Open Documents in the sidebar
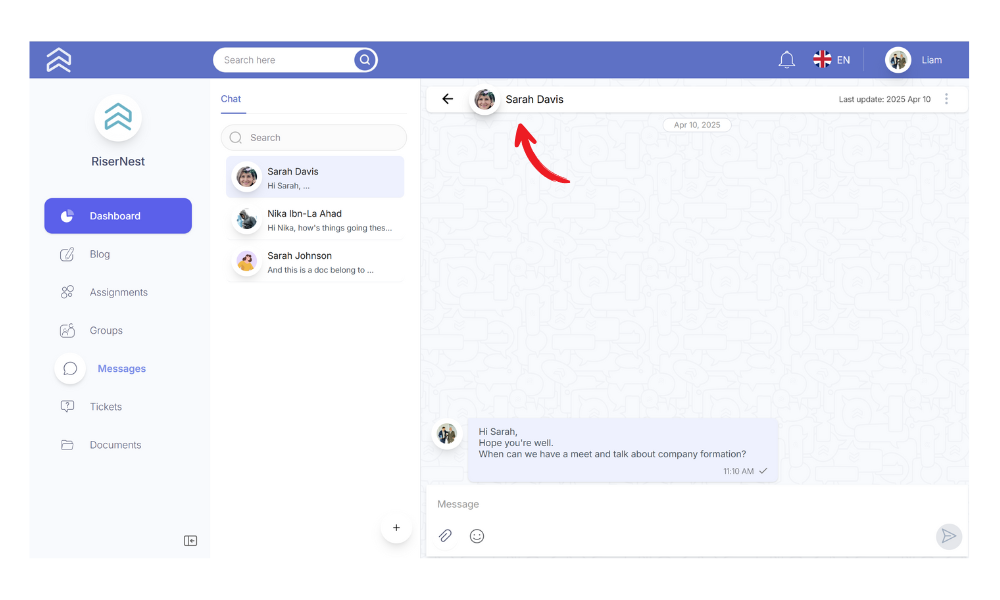The width and height of the screenshot is (1000, 600). 115,445
